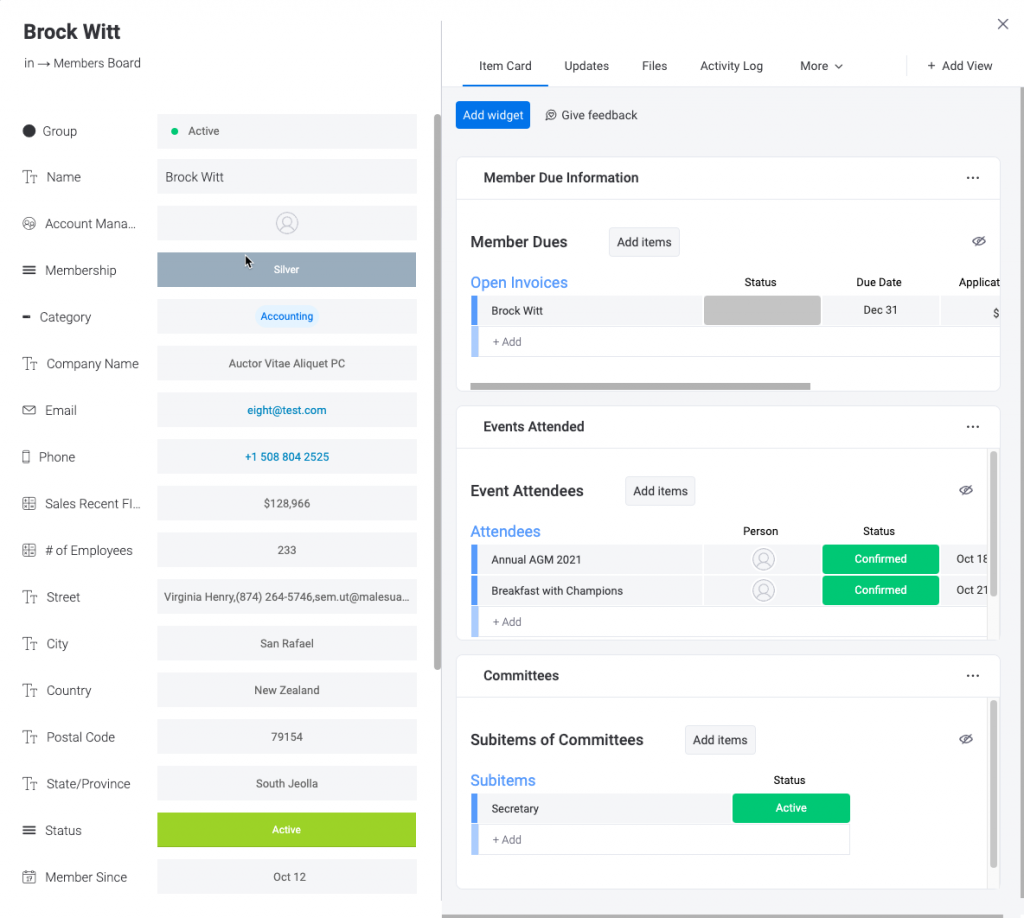
Task: Toggle visibility eye icon for Member Dues
Action: pyautogui.click(x=978, y=242)
